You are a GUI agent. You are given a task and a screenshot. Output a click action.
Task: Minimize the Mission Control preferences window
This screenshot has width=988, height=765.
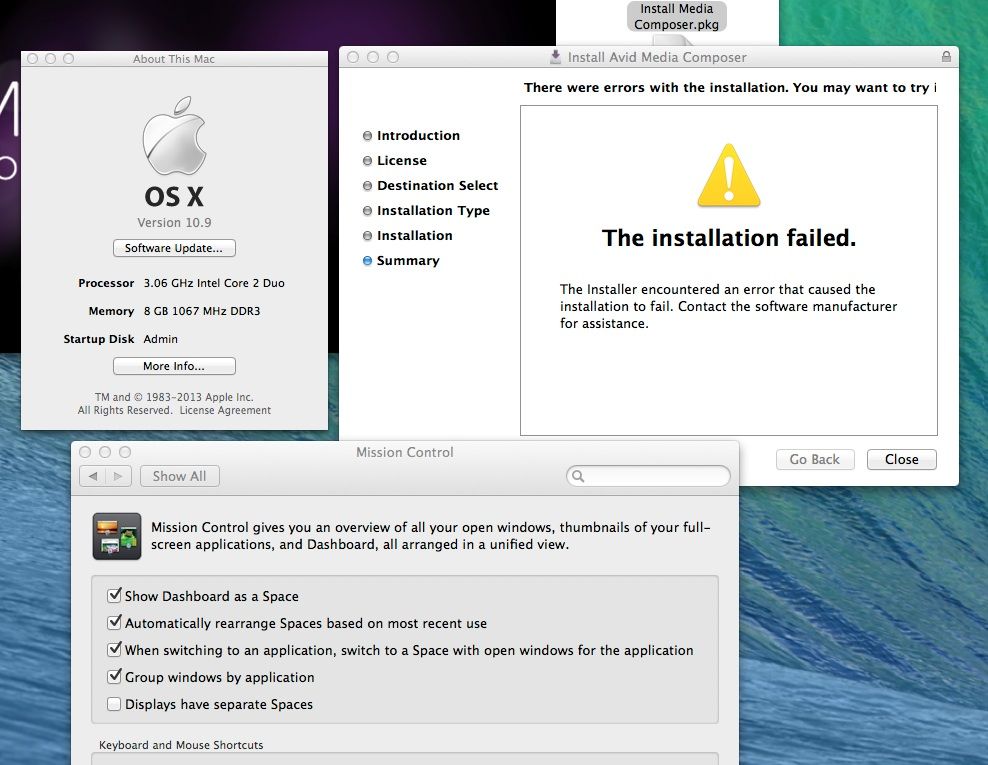(x=105, y=452)
